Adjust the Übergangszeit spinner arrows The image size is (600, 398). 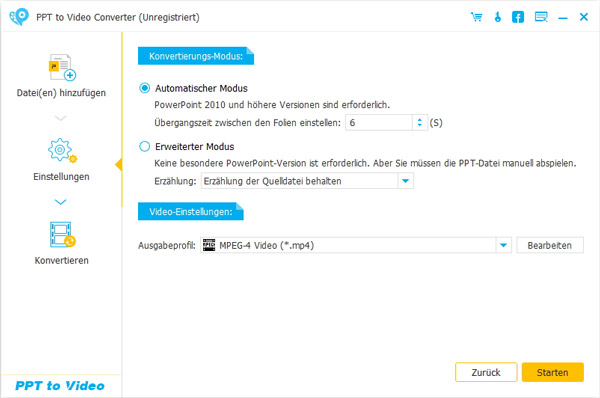[x=420, y=123]
